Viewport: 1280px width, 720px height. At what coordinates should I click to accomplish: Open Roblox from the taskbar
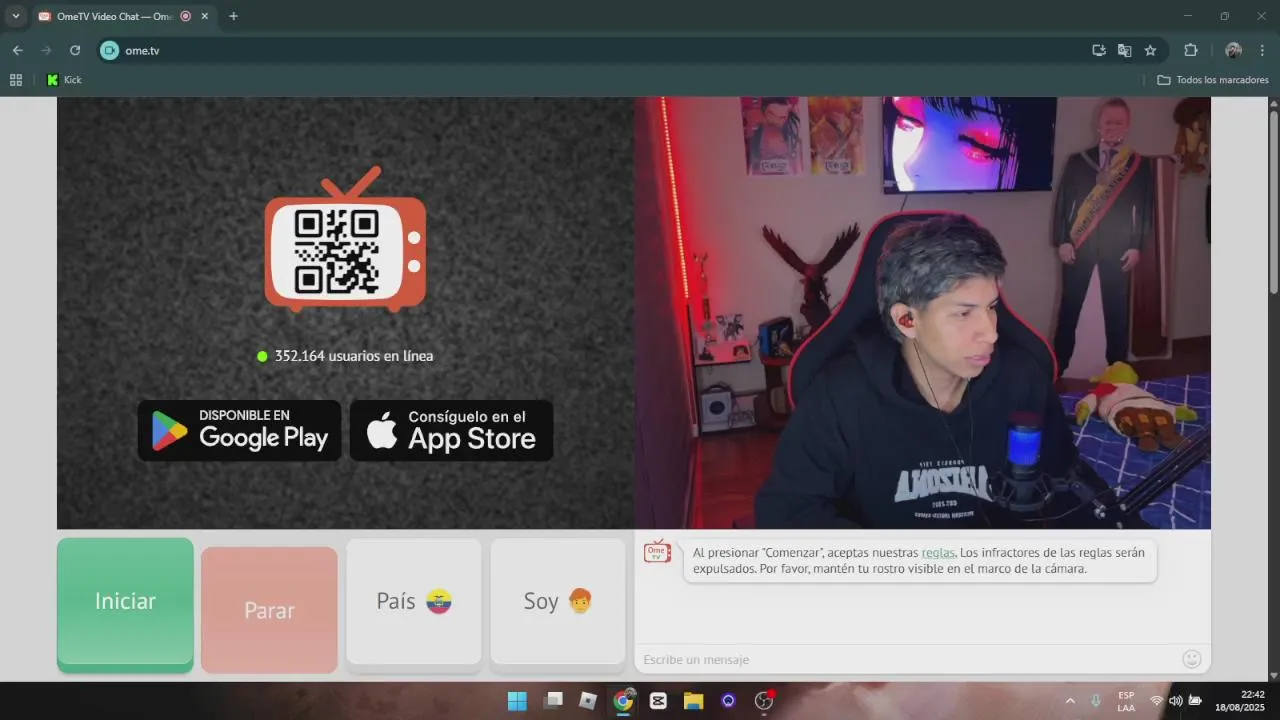coord(588,701)
